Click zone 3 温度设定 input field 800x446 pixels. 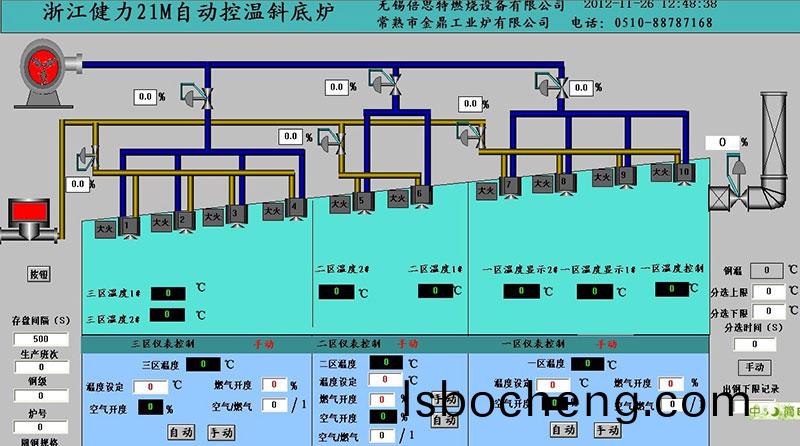coord(150,387)
